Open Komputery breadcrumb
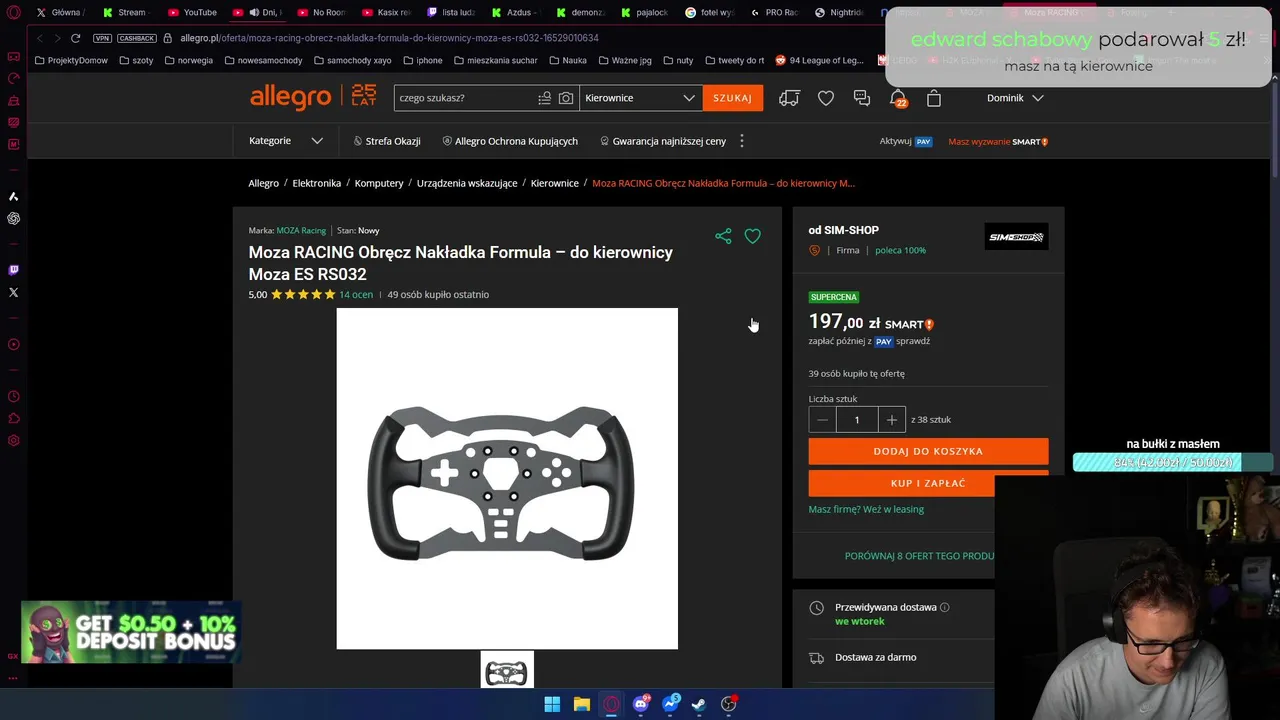Image resolution: width=1280 pixels, height=720 pixels. 379,183
